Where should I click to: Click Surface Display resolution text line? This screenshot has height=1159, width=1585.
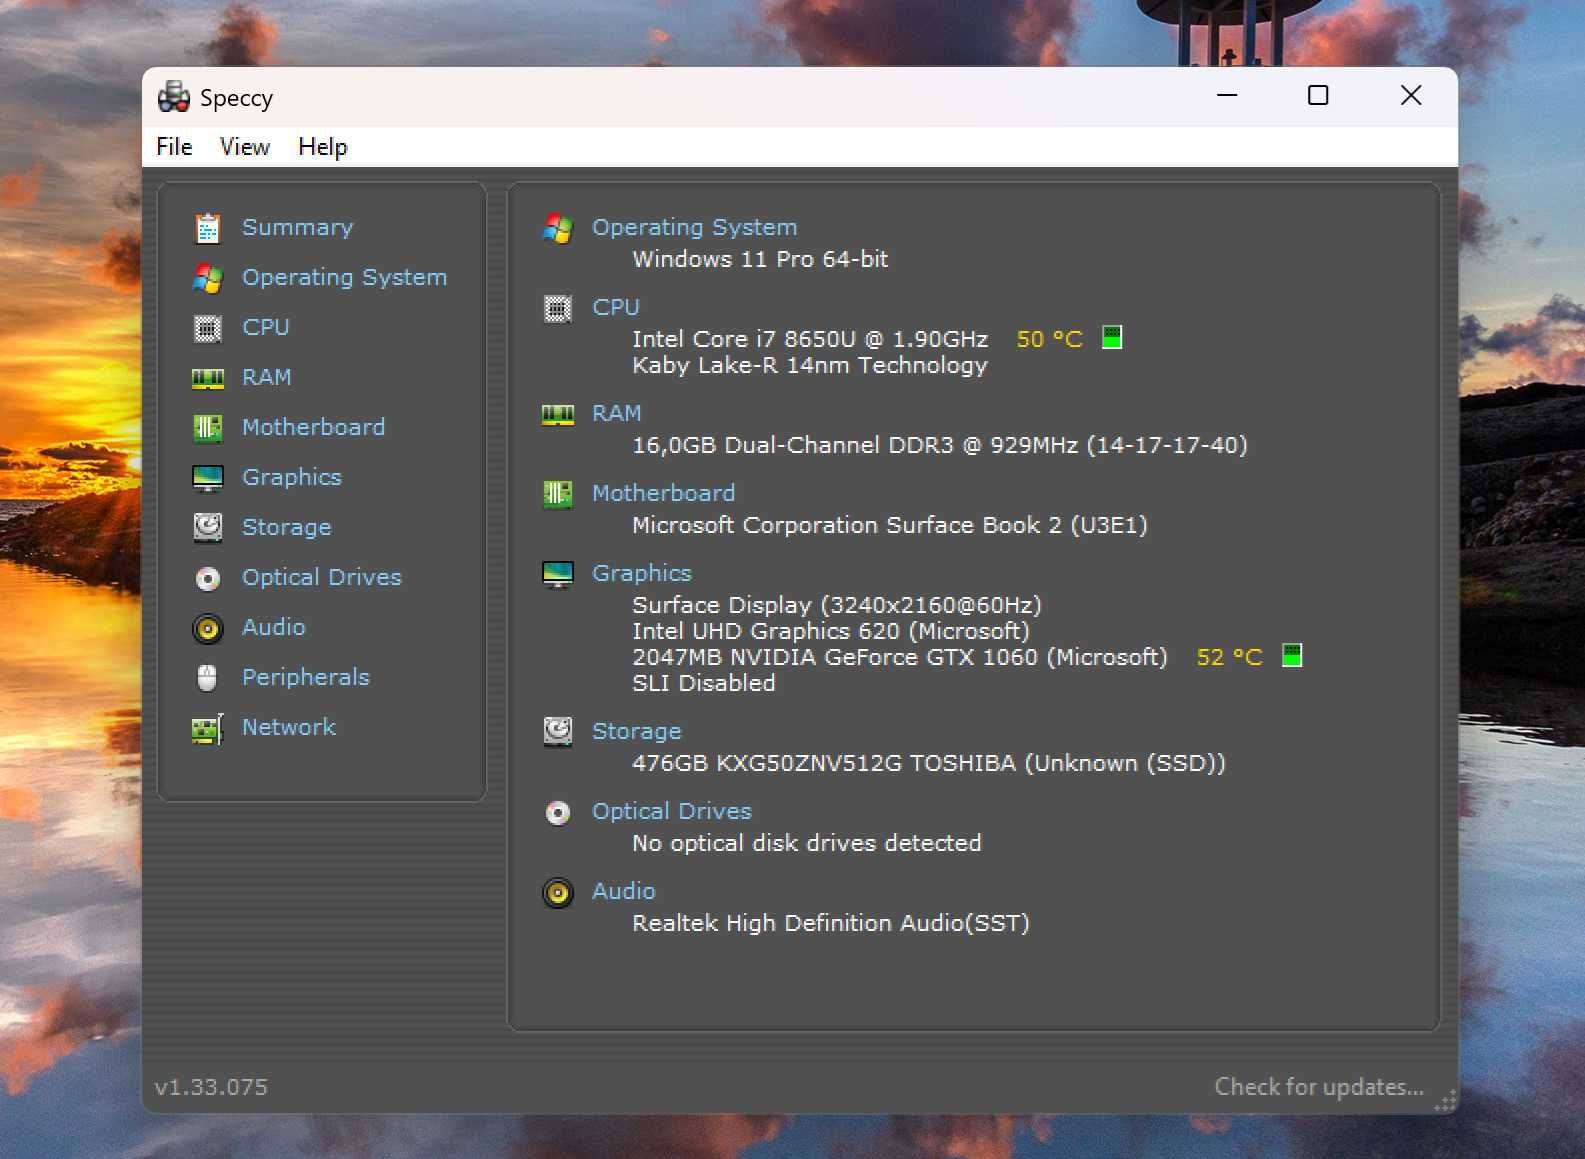tap(837, 606)
